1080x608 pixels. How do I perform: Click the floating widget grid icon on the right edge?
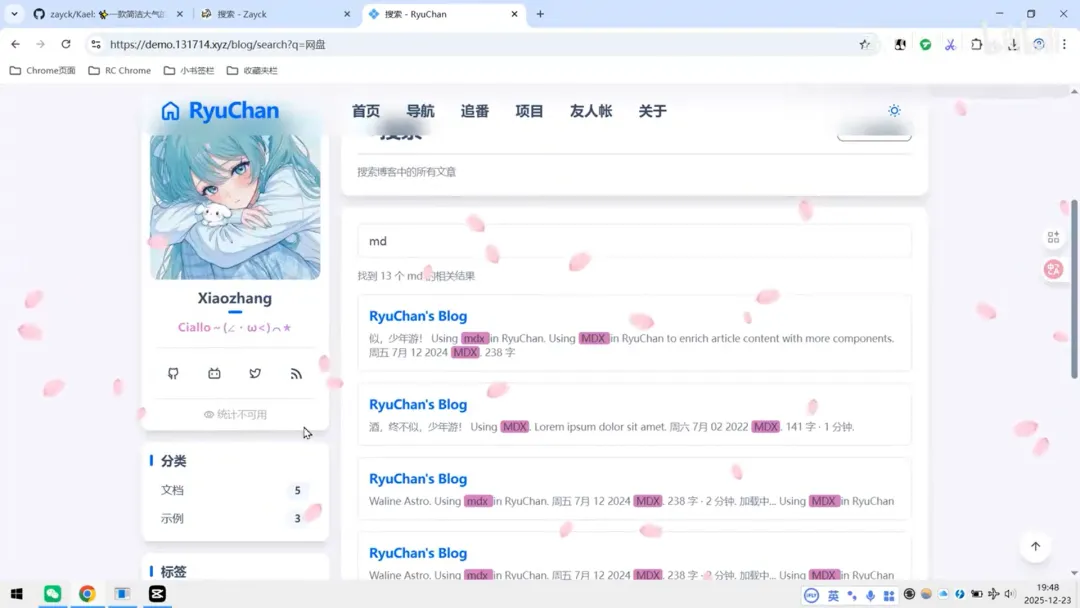click(1053, 237)
